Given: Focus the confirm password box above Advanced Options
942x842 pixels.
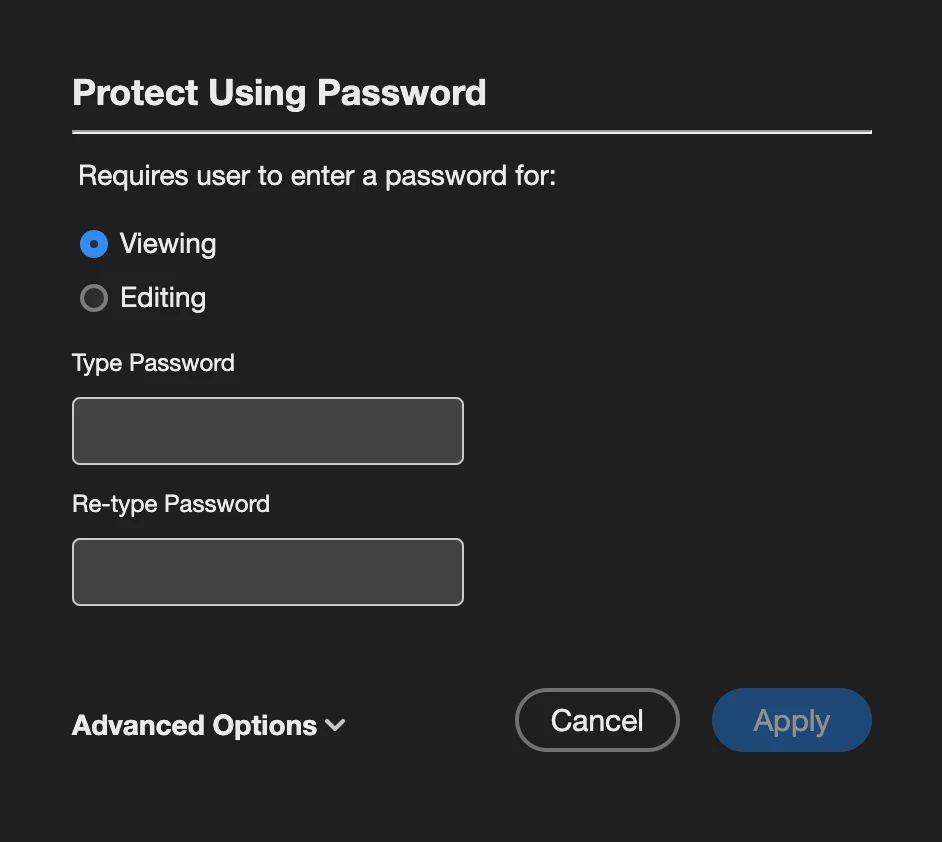Looking at the screenshot, I should click(x=268, y=572).
